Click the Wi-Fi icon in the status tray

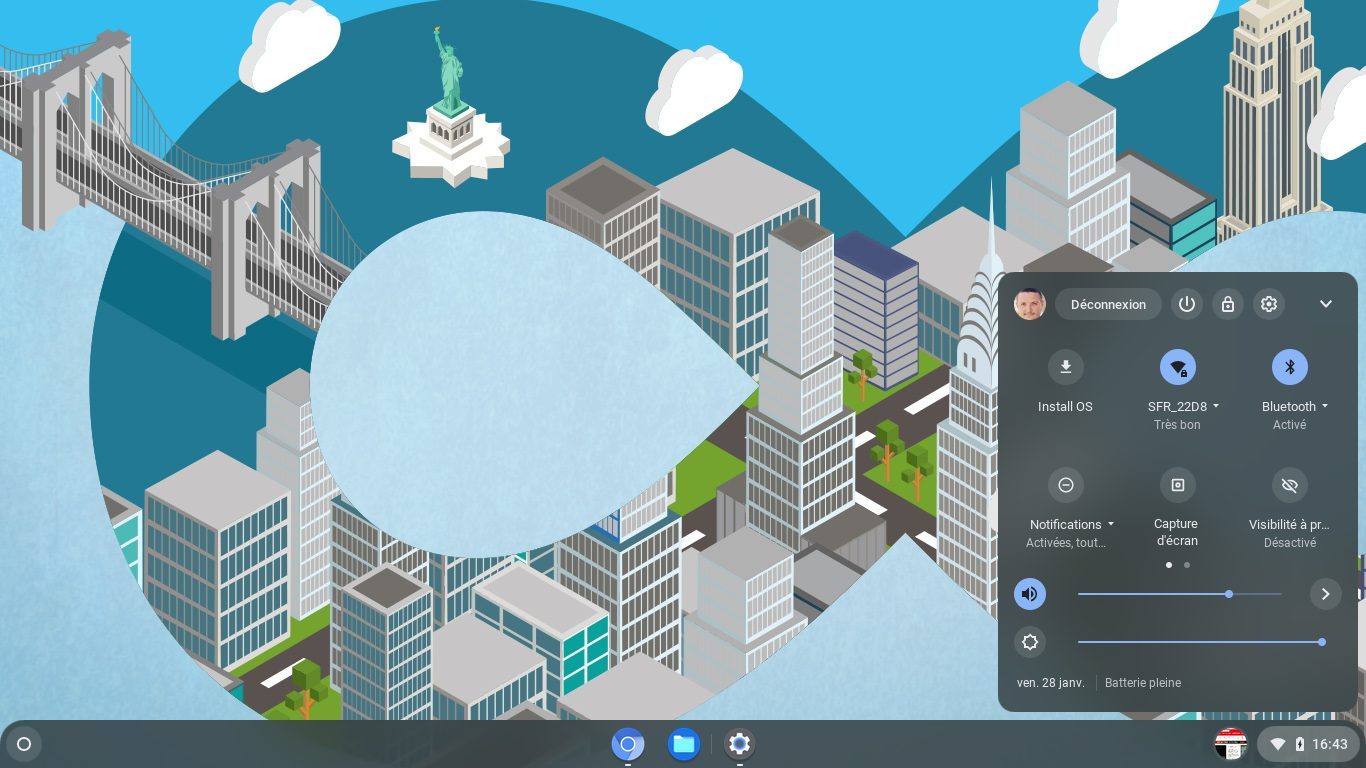[x=1278, y=744]
